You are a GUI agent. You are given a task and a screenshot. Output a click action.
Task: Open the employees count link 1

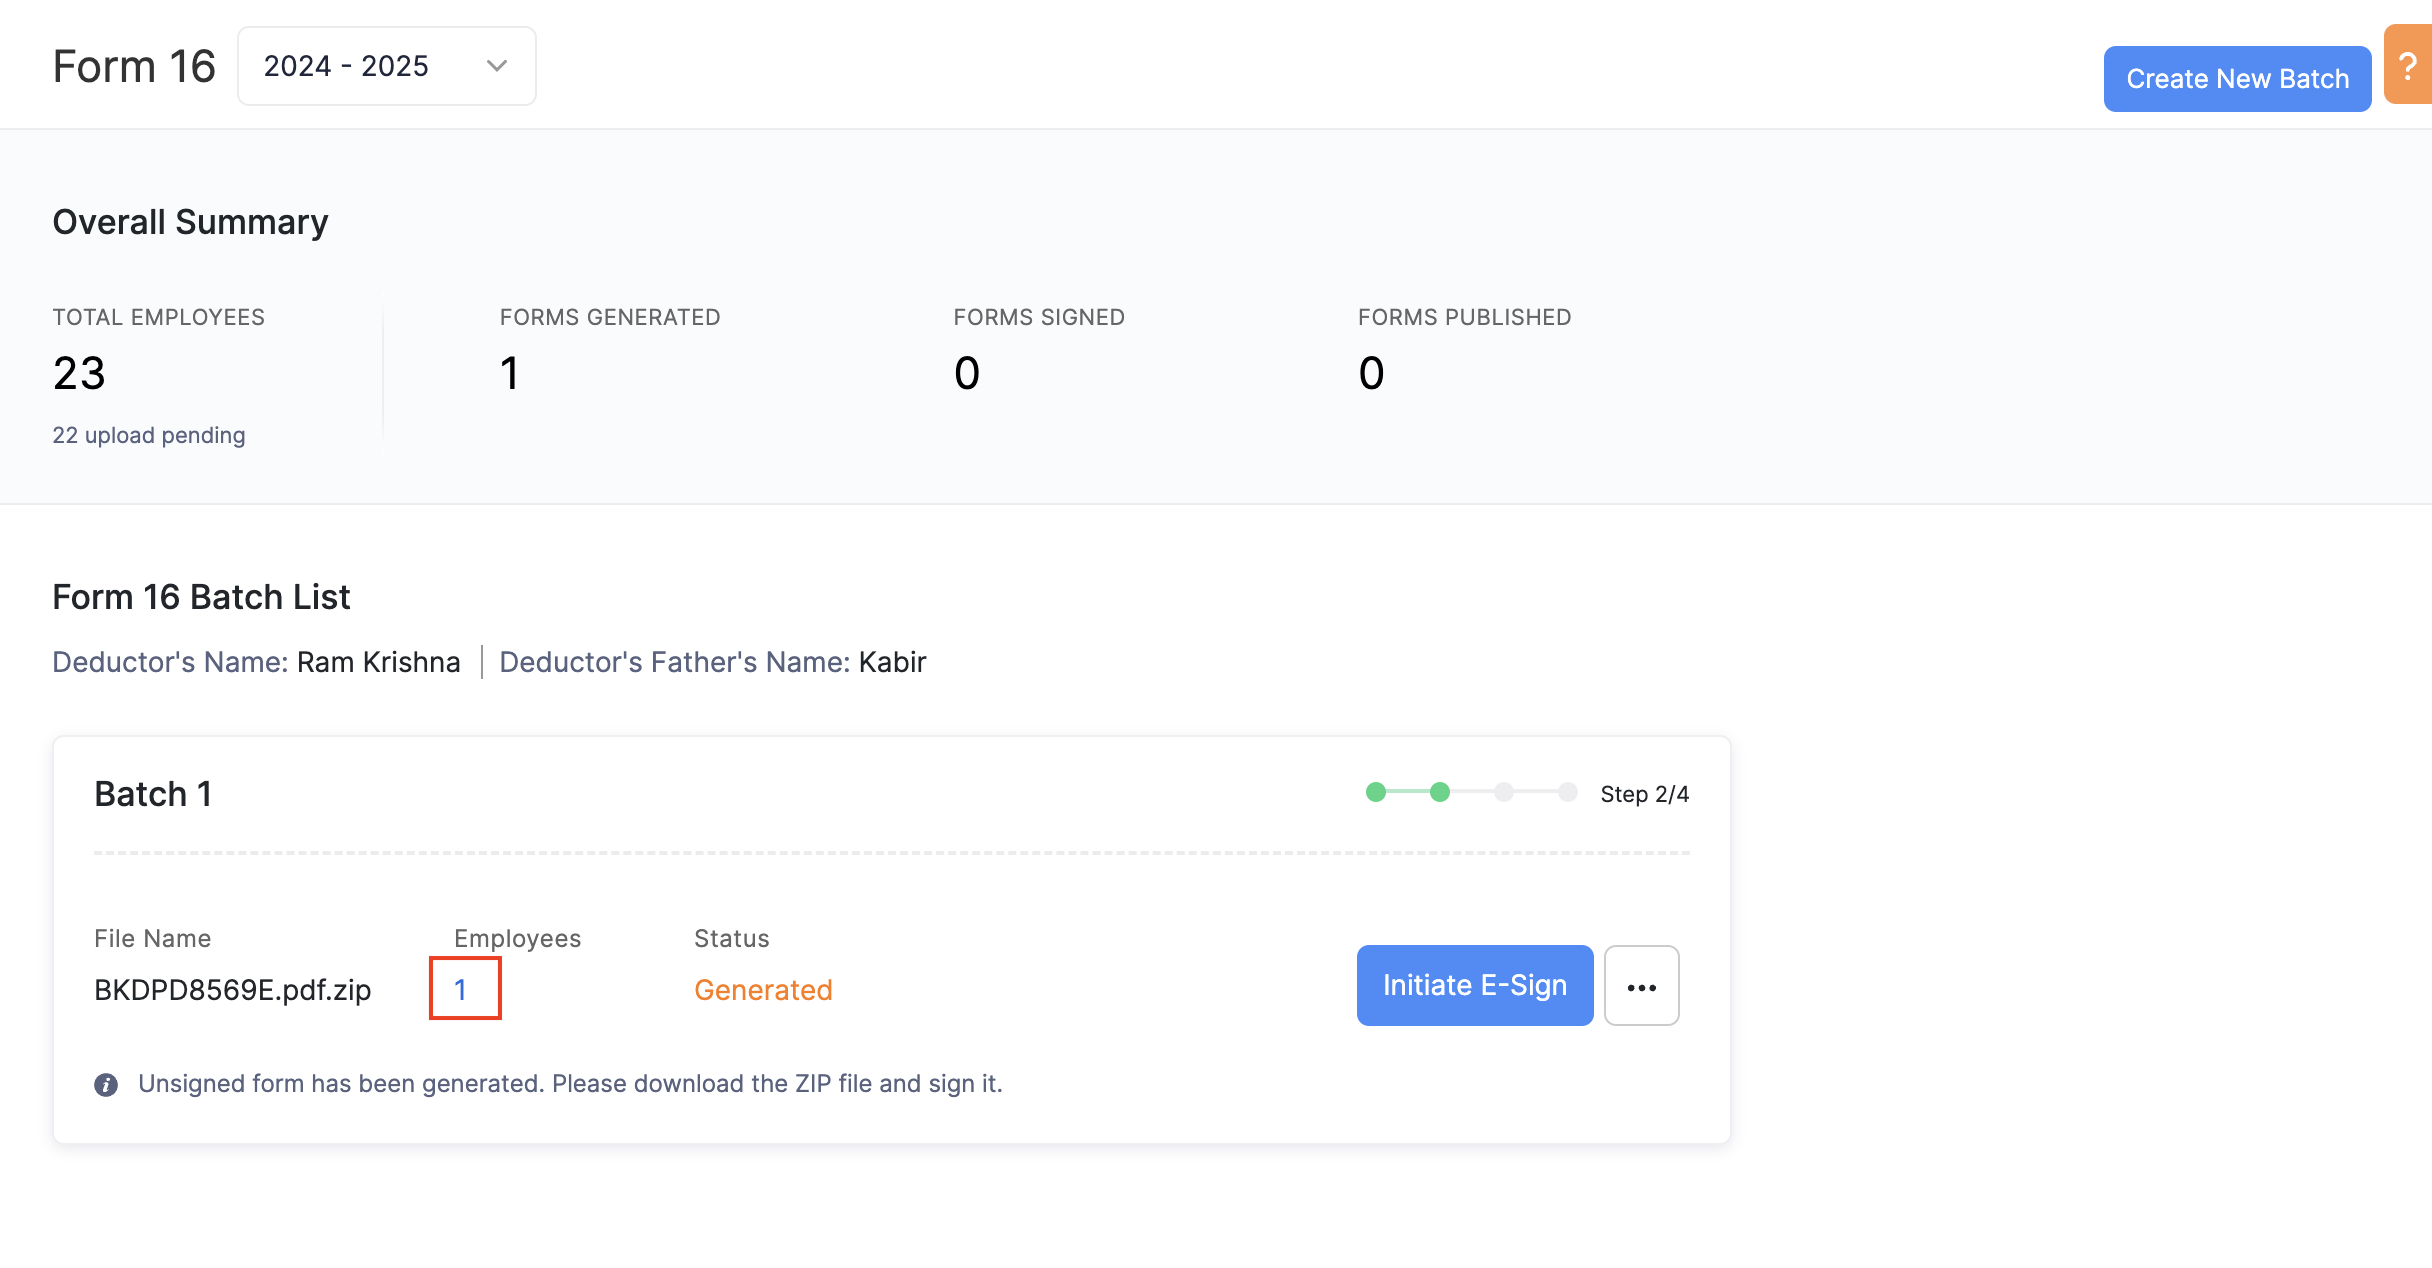tap(461, 990)
